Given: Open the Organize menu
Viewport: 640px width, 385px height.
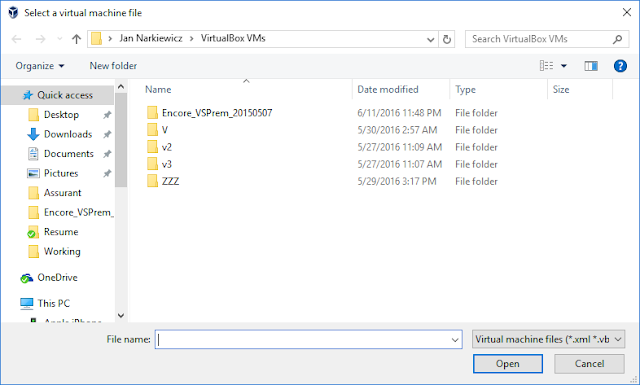Looking at the screenshot, I should [x=40, y=66].
